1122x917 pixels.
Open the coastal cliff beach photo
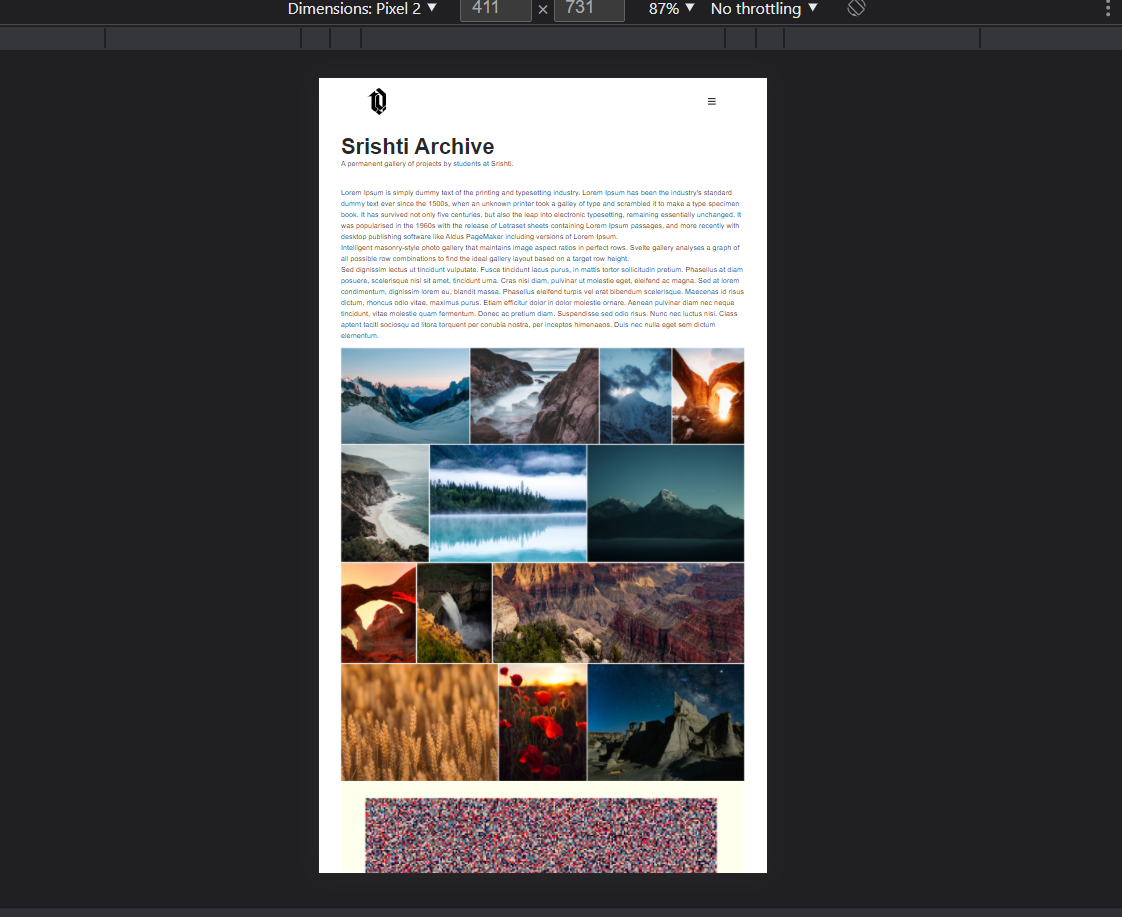[385, 504]
